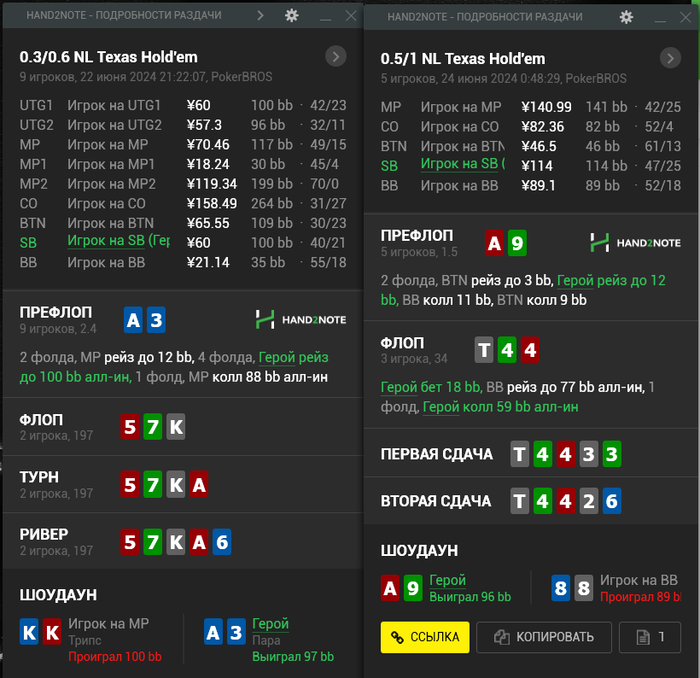Click the gray K card on left flop row
The image size is (700, 678).
176,427
